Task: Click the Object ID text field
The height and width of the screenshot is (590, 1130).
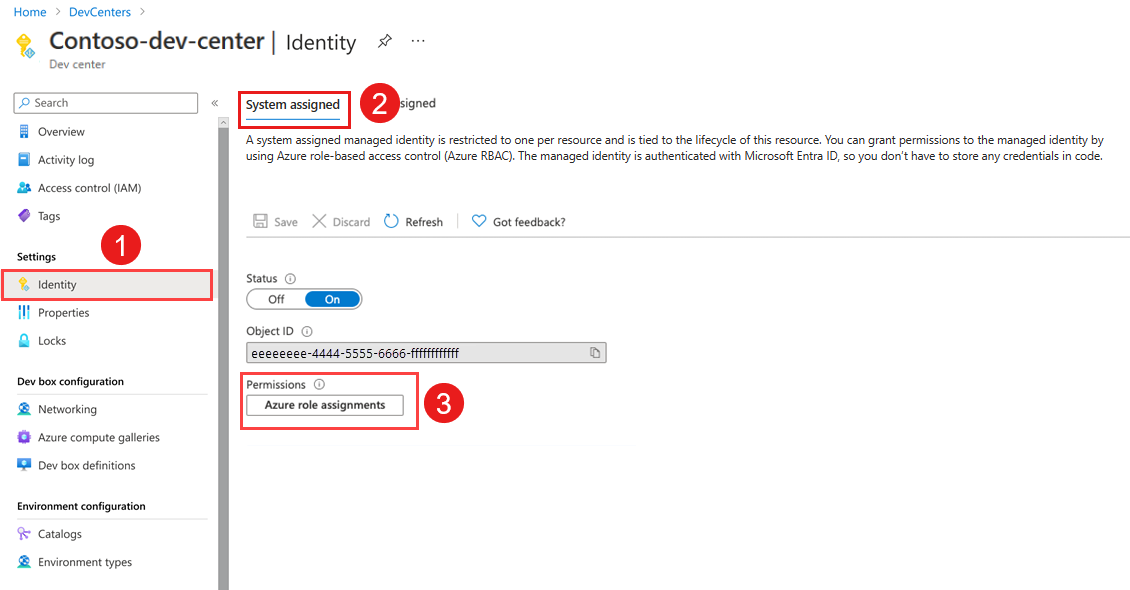Action: pyautogui.click(x=426, y=352)
